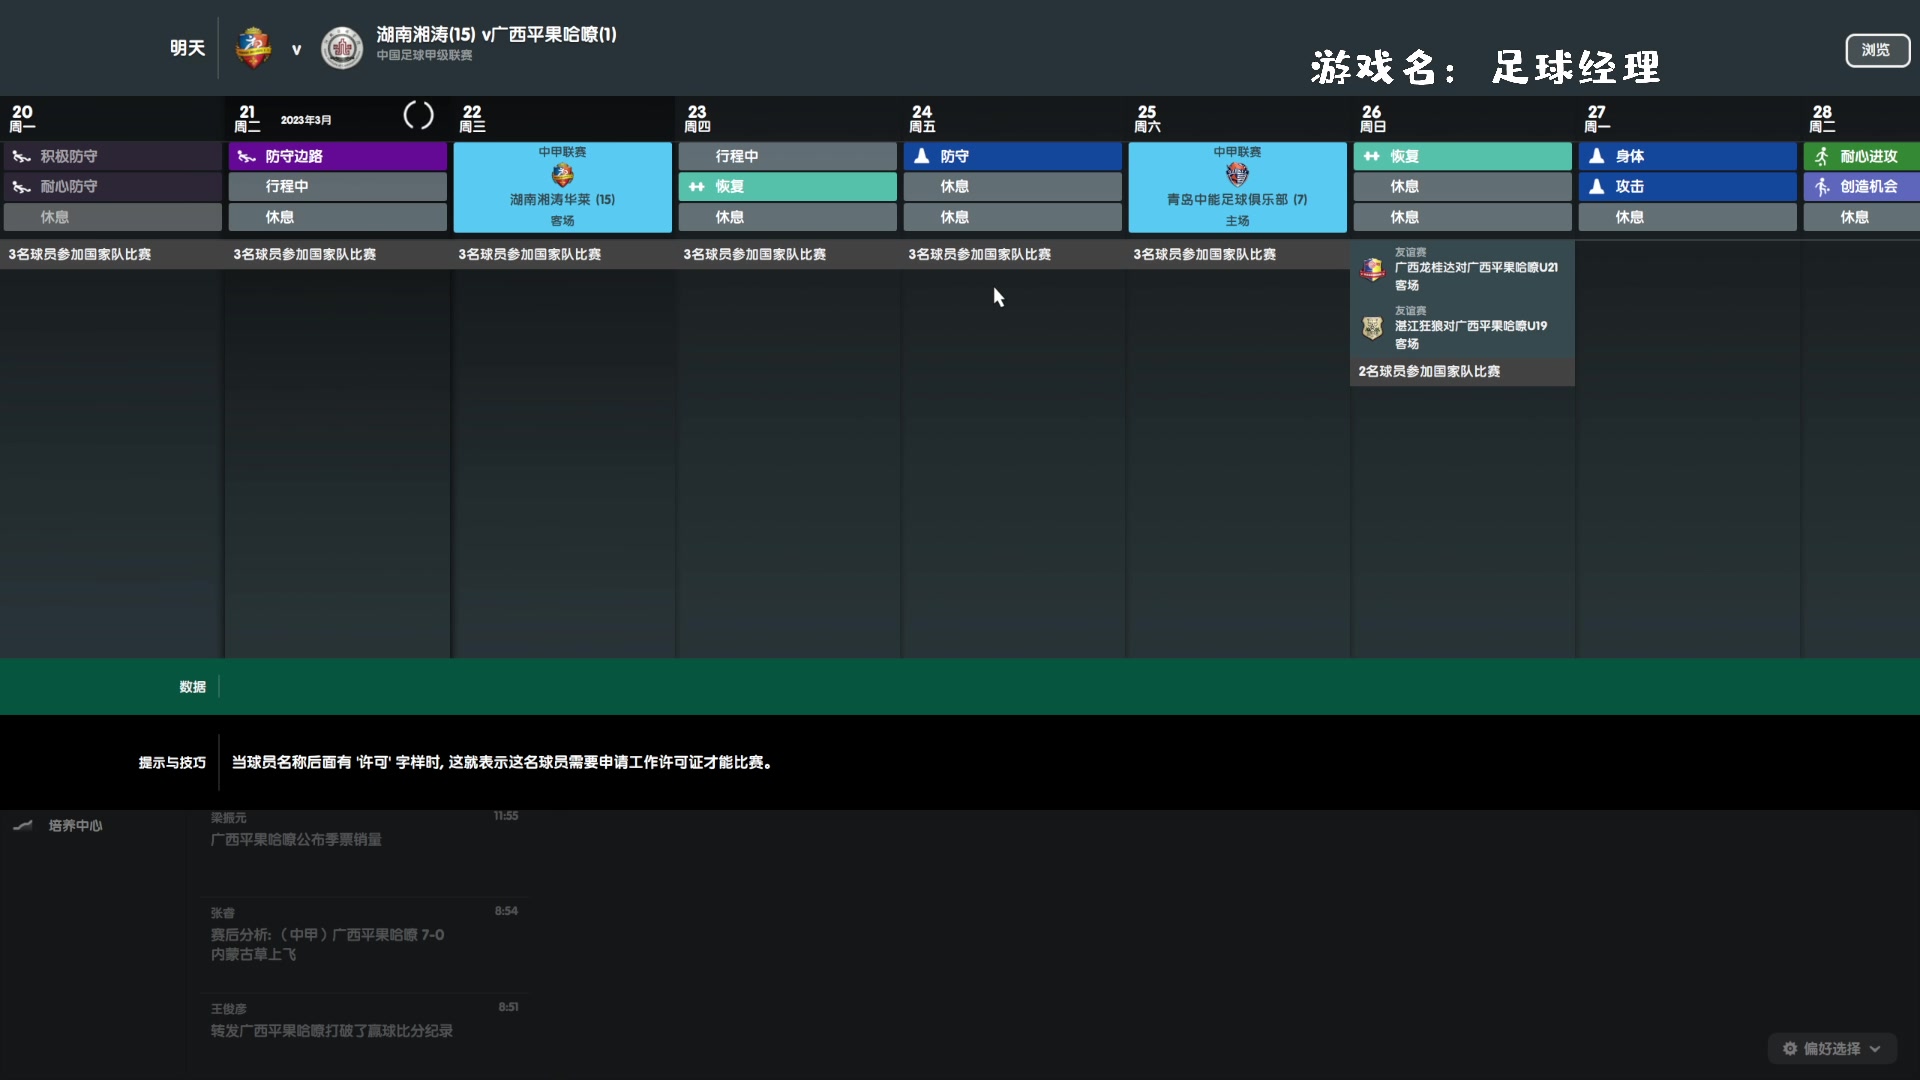Click the player icon beside 创造机会
This screenshot has height=1080, width=1920.
click(x=1822, y=186)
